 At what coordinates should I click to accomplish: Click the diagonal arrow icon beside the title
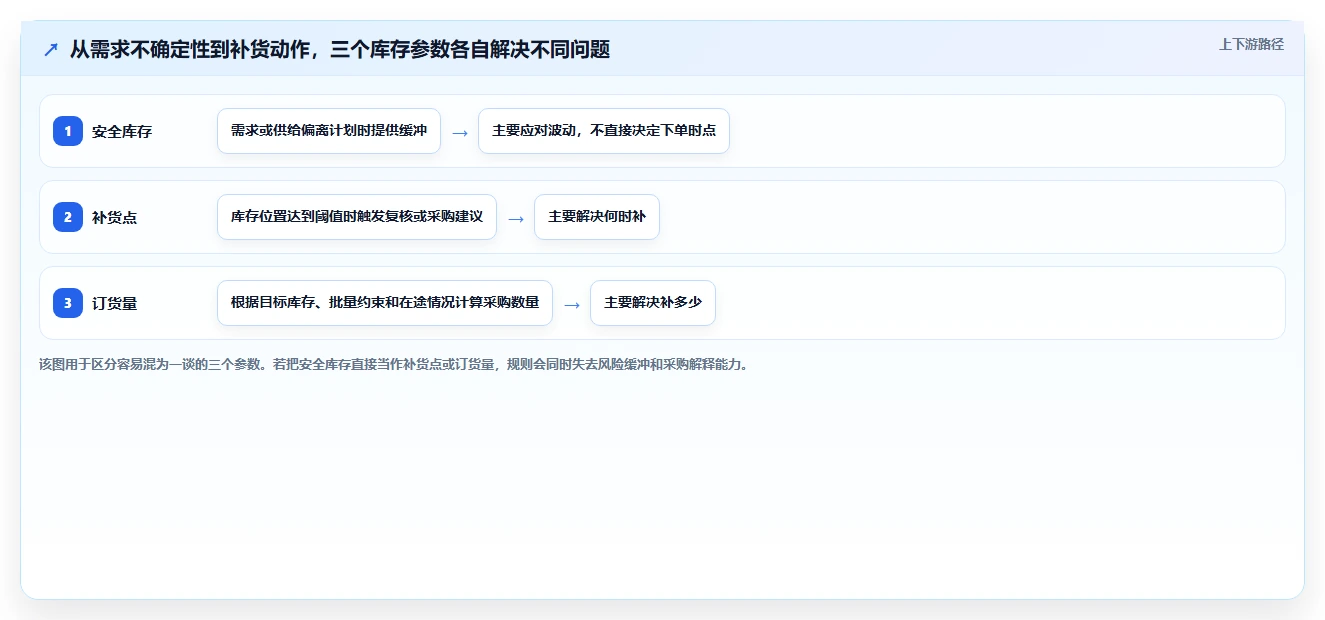point(50,49)
